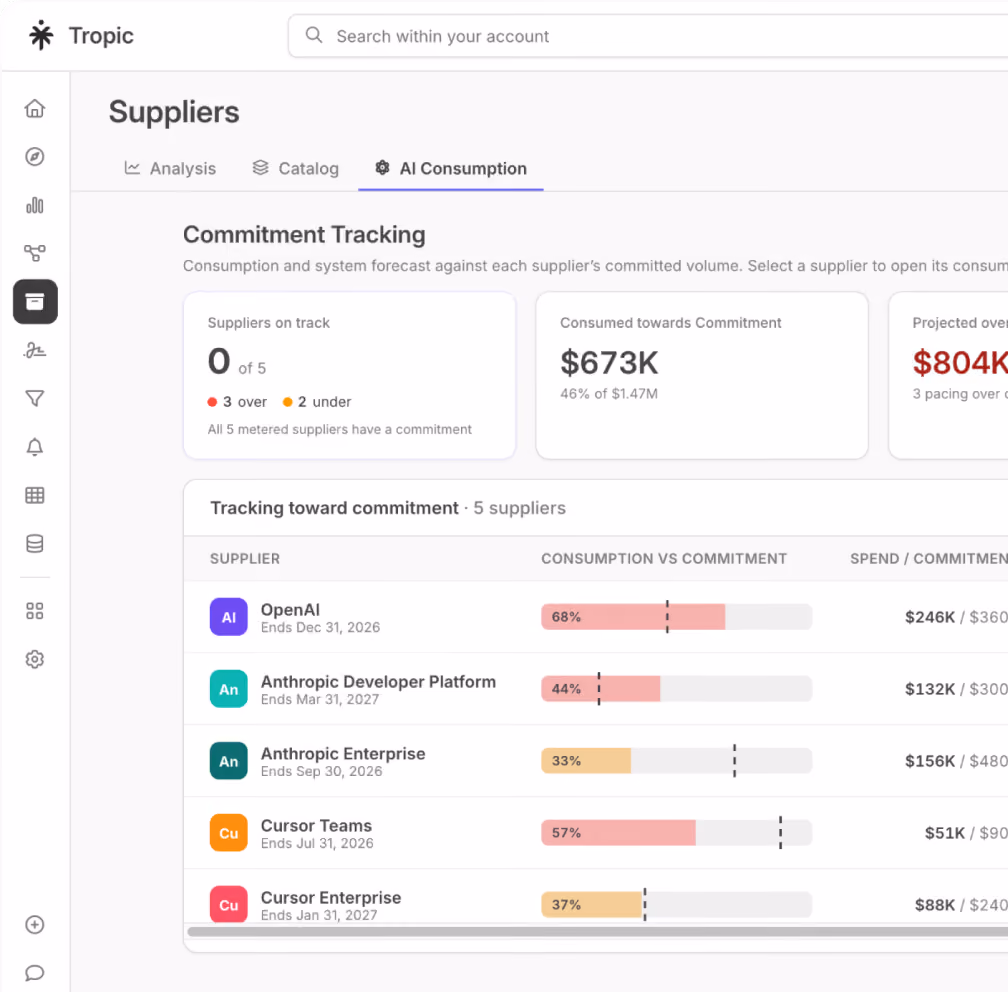Click the 'Suppliers on track' card
Viewport: 1008px width, 992px height.
pyautogui.click(x=349, y=375)
